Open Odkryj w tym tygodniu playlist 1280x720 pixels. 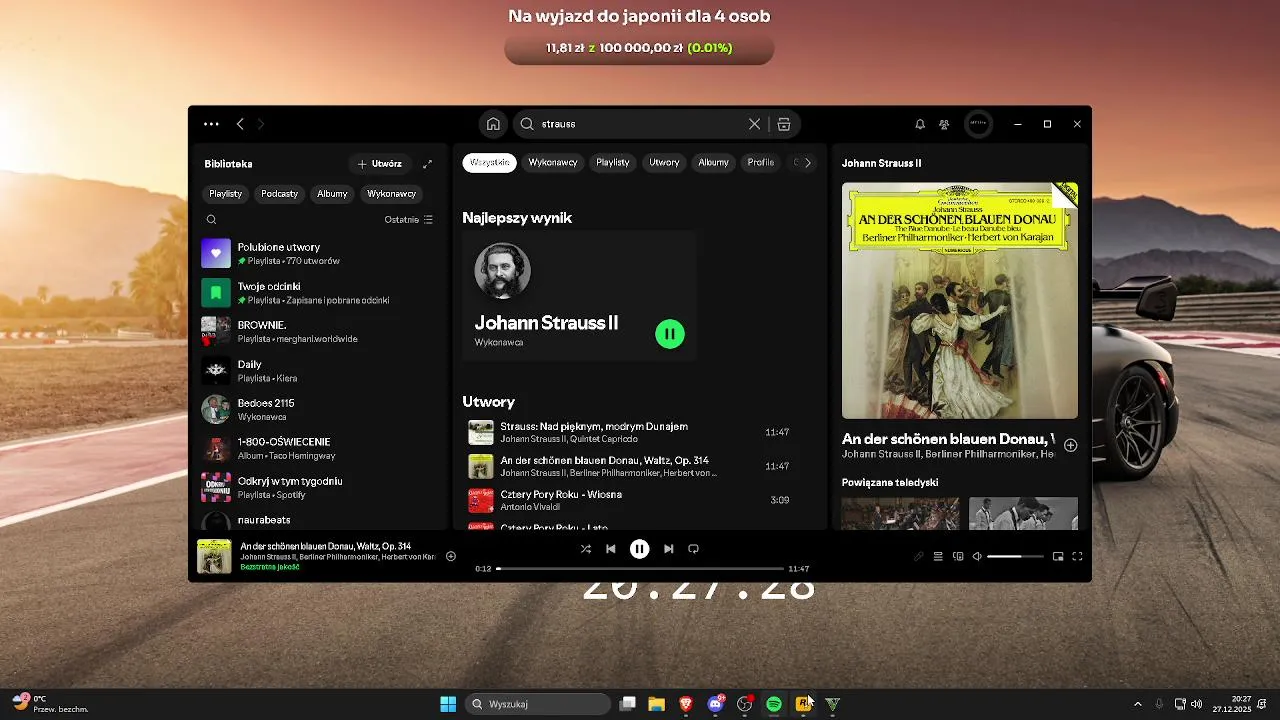320,488
